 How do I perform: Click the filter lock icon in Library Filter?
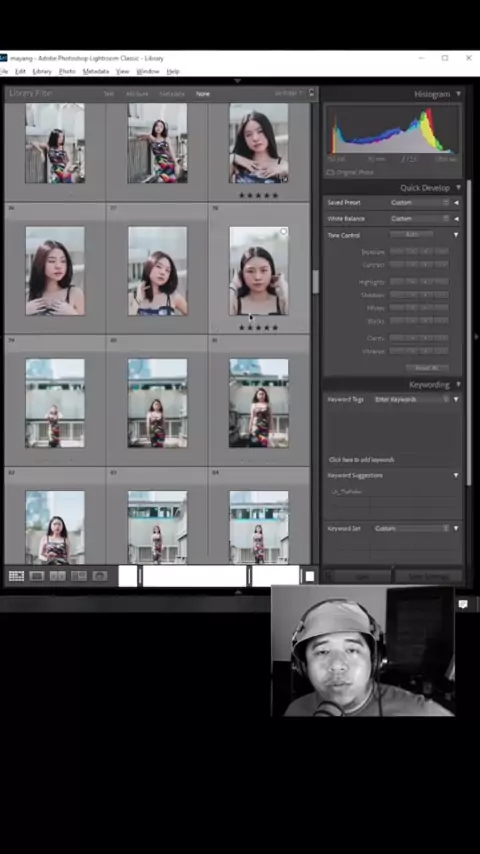pos(312,93)
